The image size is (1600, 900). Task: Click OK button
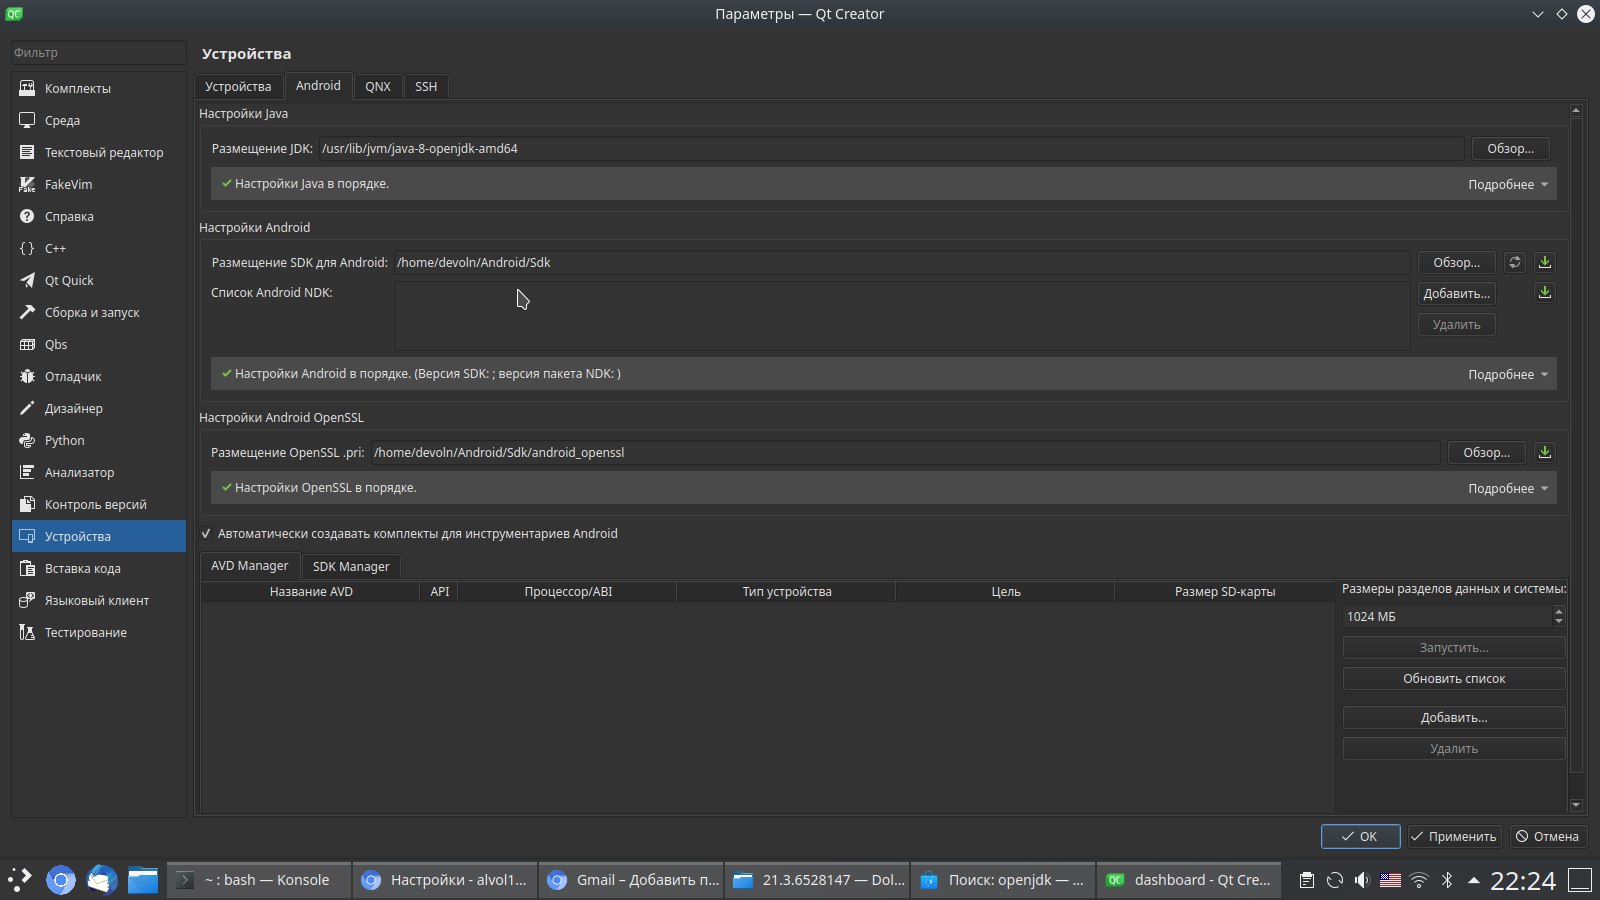point(1360,836)
